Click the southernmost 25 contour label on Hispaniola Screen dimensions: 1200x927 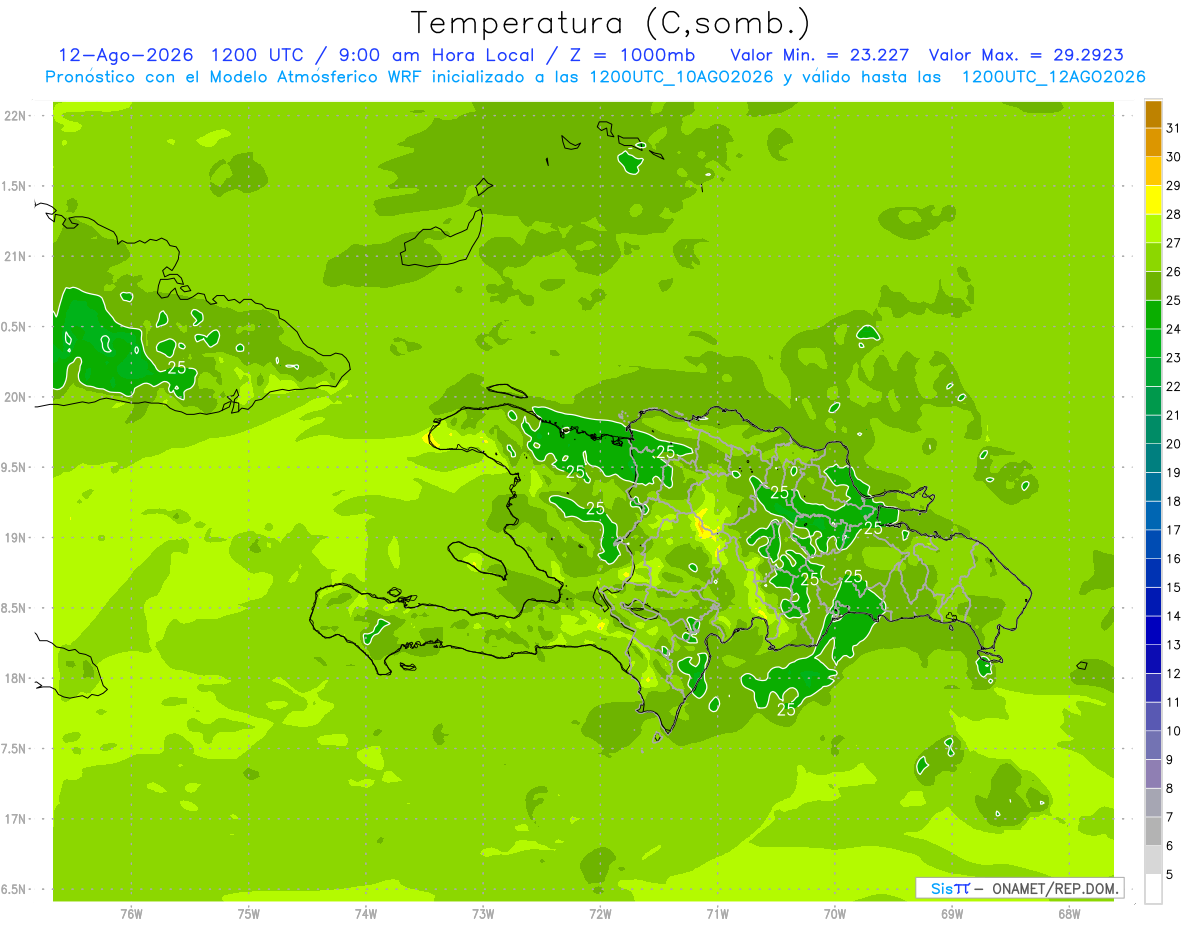tap(786, 709)
